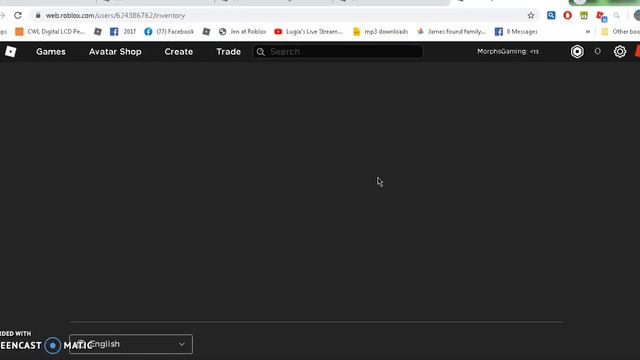
Task: Open the grey magnifier extension icon
Action: (616, 16)
